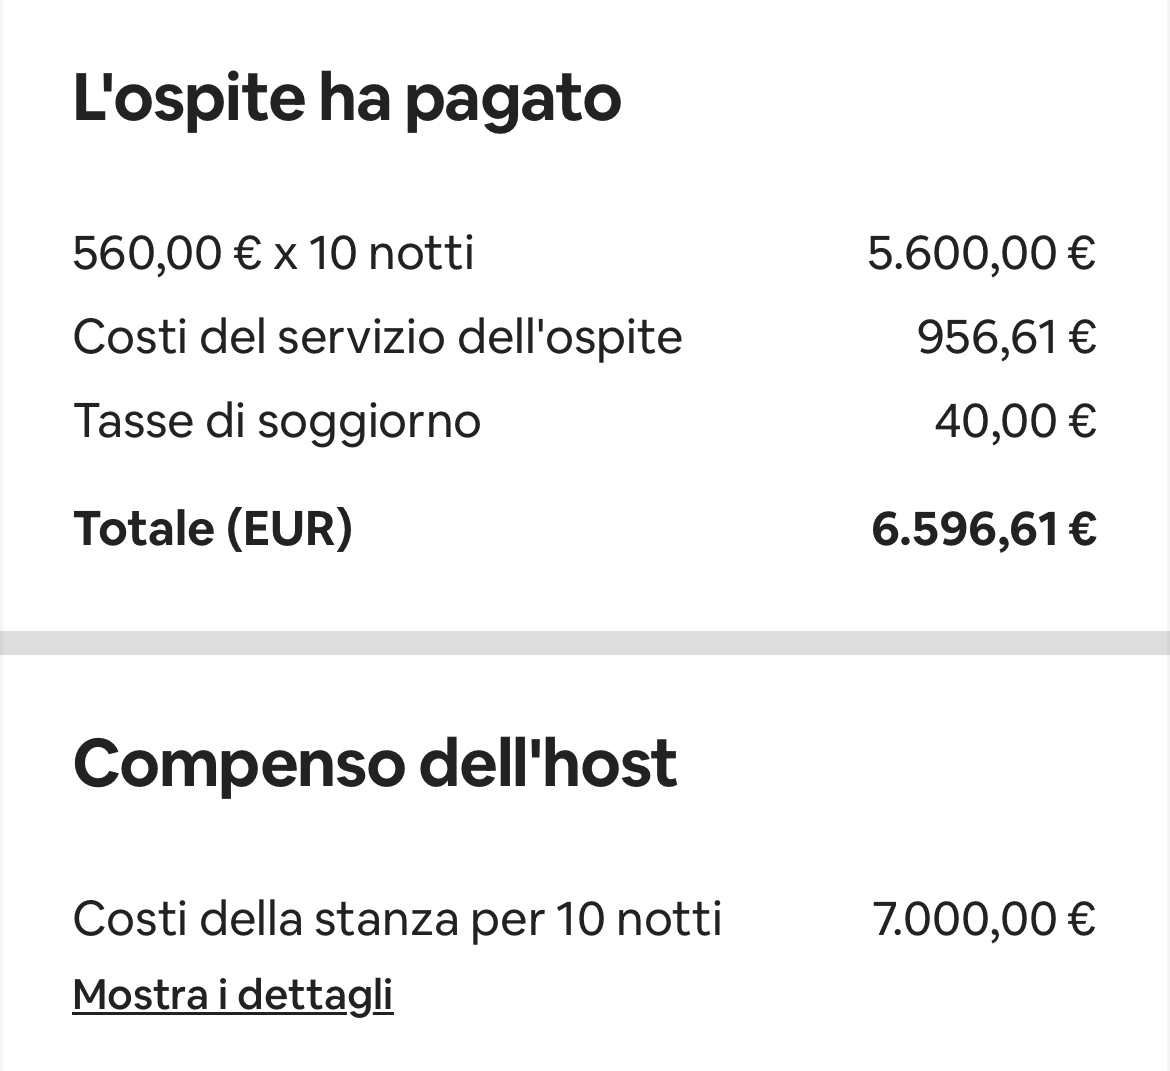Click the "L'ospite ha pagato" heading
Image resolution: width=1170 pixels, height=1071 pixels.
[x=347, y=99]
